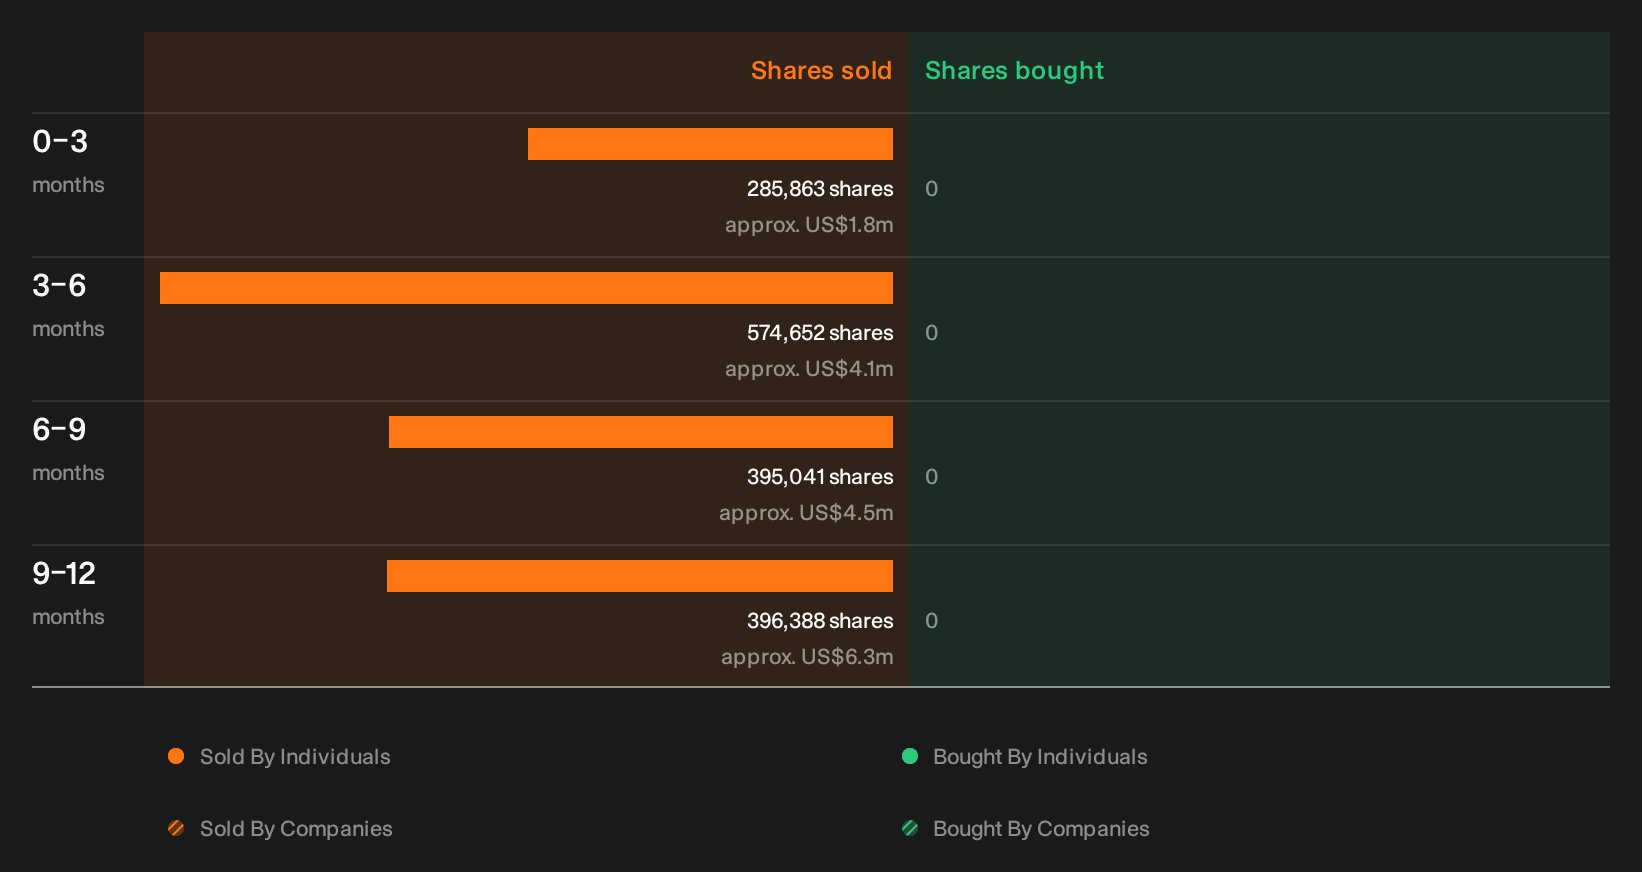Screen dimensions: 1642x872
Task: Select the Shares bought column header
Action: (x=1014, y=71)
